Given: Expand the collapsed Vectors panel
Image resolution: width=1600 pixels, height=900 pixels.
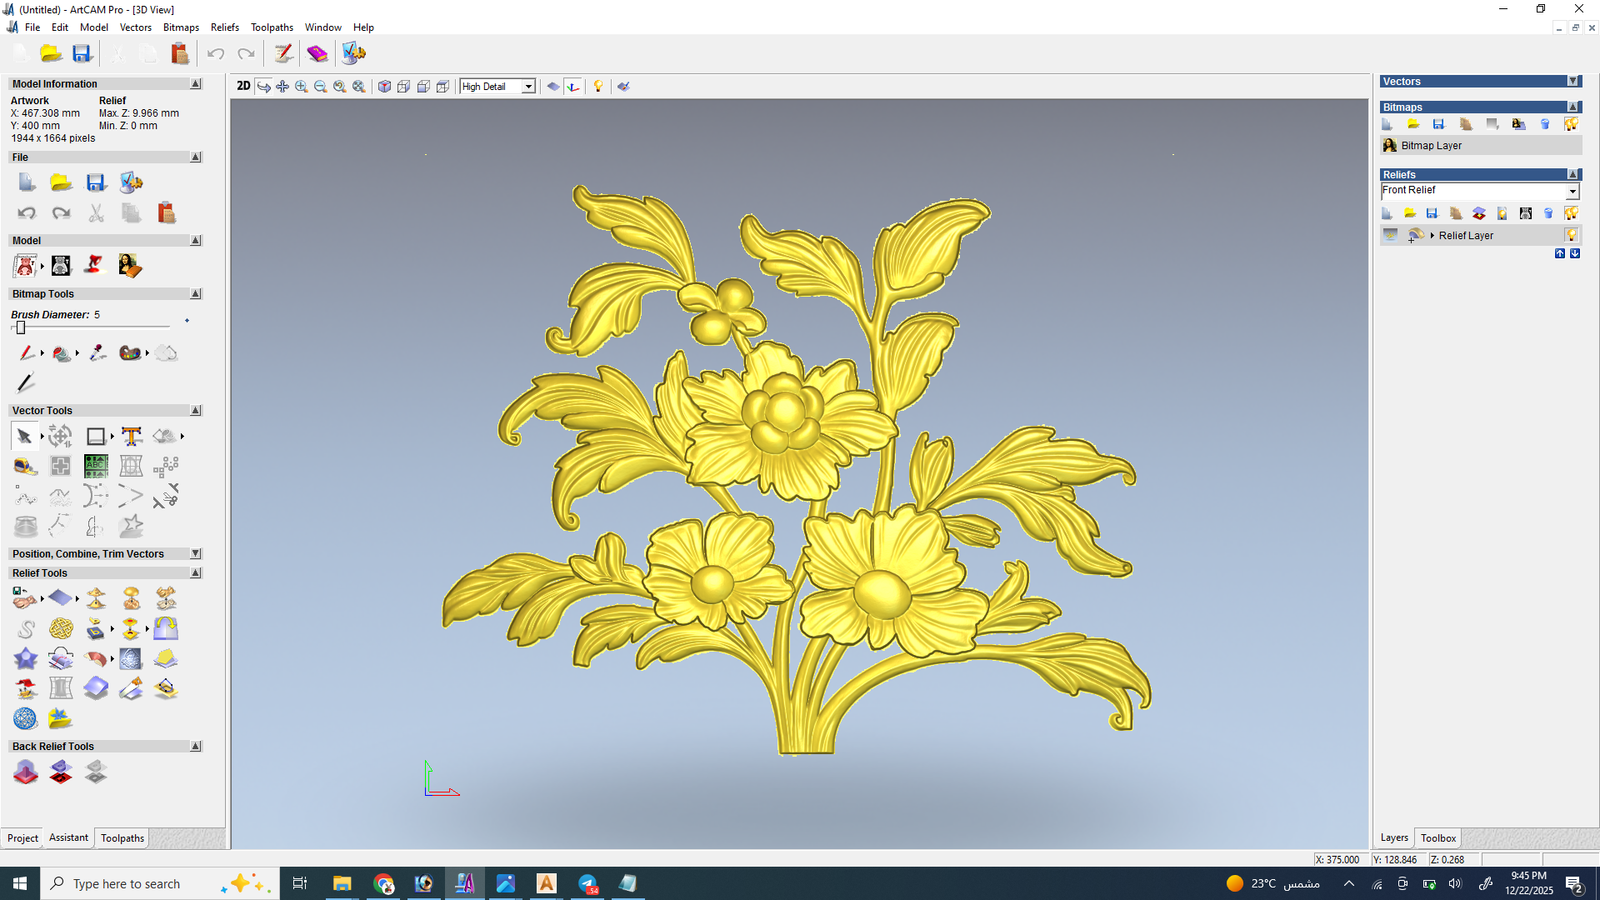Looking at the screenshot, I should pyautogui.click(x=1573, y=82).
